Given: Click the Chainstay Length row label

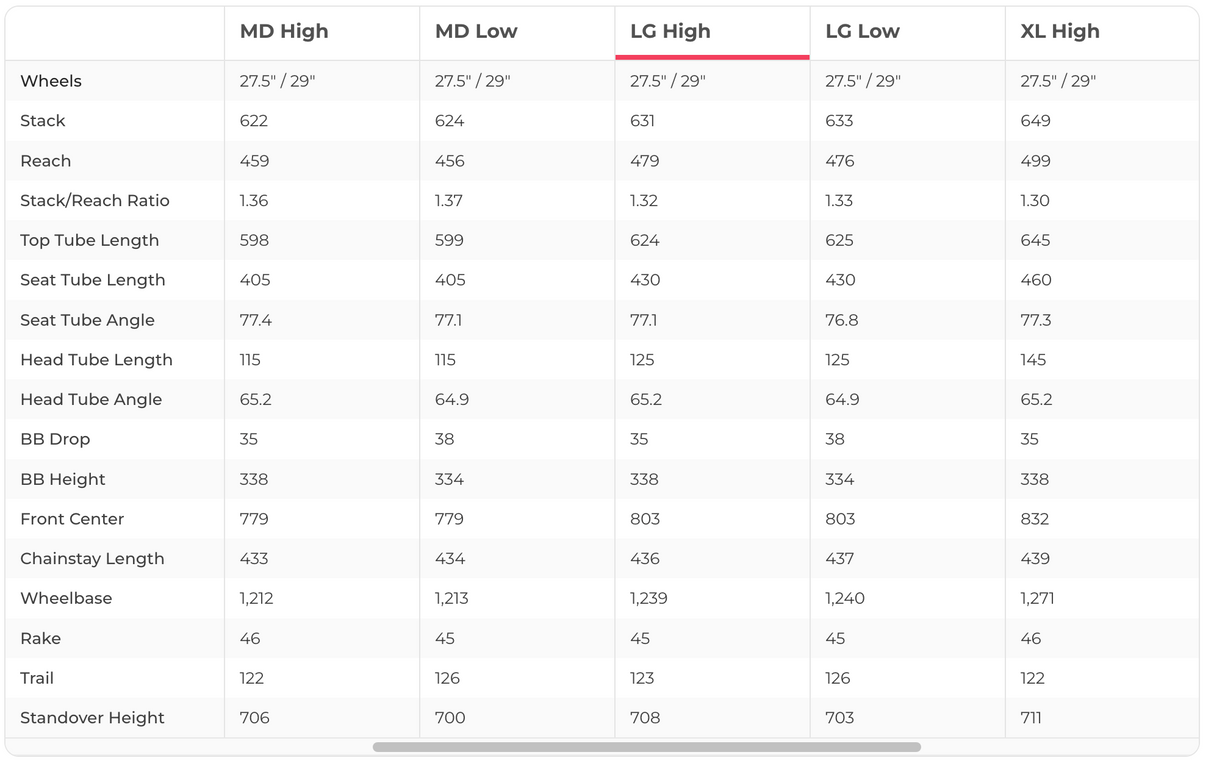Looking at the screenshot, I should coord(92,559).
